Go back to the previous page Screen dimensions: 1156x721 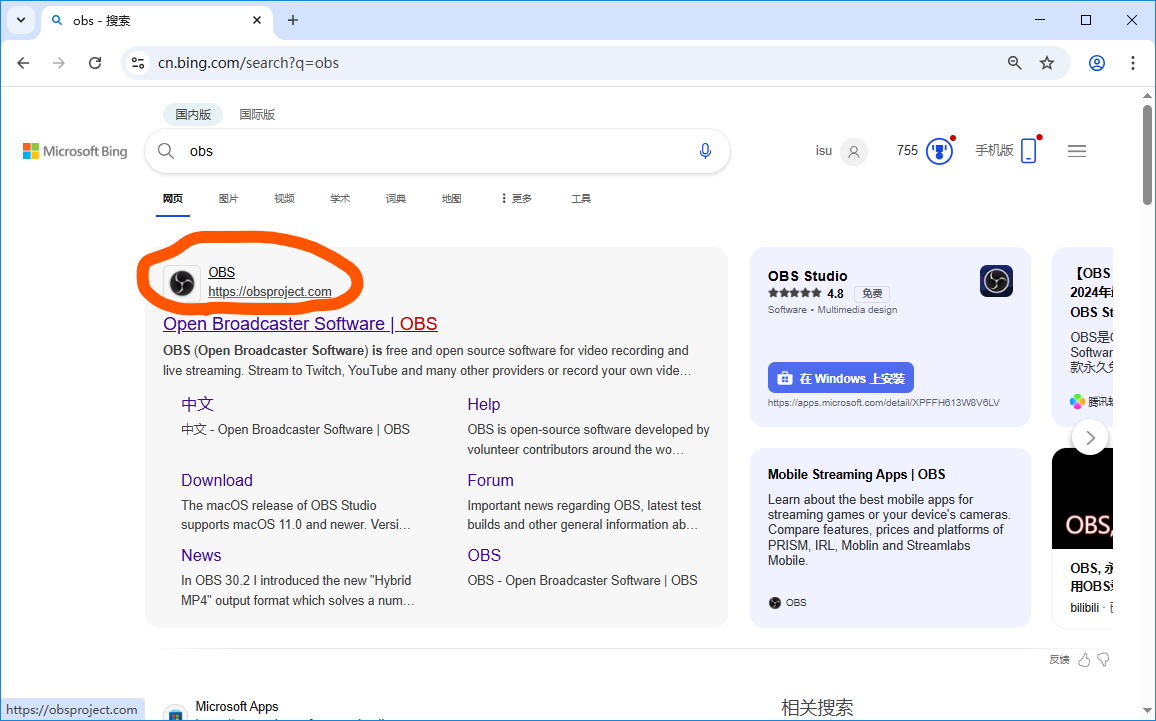24,63
